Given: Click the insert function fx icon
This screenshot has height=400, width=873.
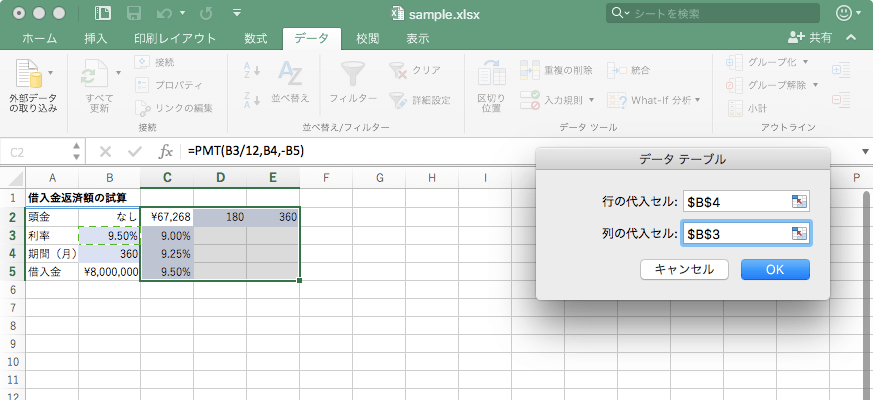Looking at the screenshot, I should tap(166, 152).
